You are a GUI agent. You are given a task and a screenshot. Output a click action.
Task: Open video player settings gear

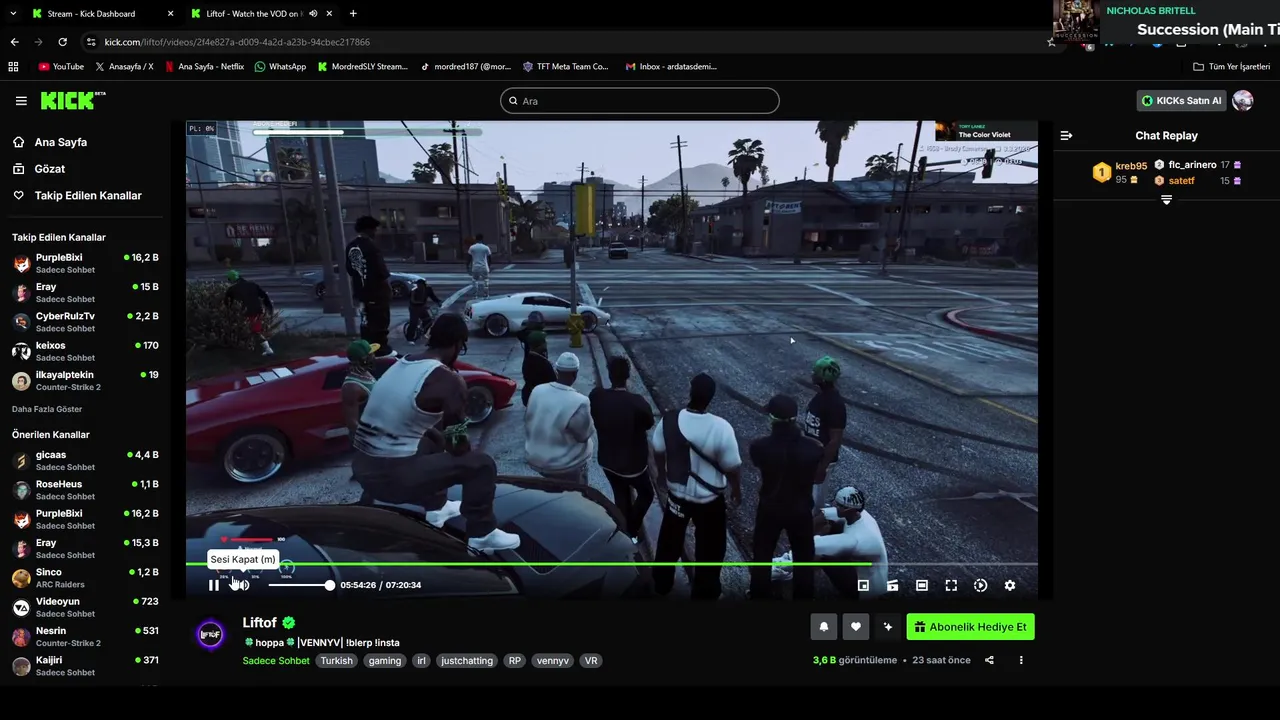pyautogui.click(x=1010, y=586)
